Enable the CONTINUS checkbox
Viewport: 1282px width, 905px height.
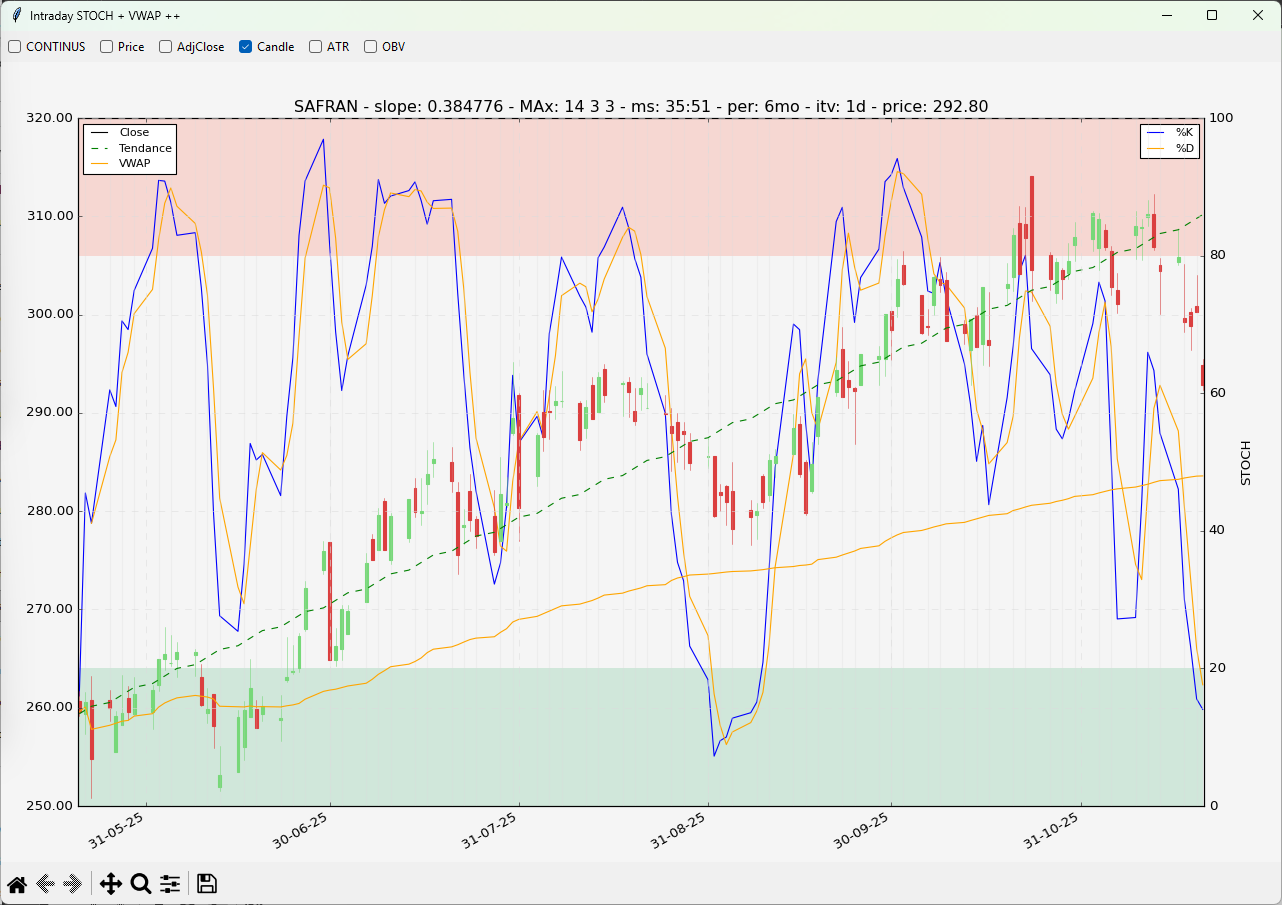click(x=15, y=47)
